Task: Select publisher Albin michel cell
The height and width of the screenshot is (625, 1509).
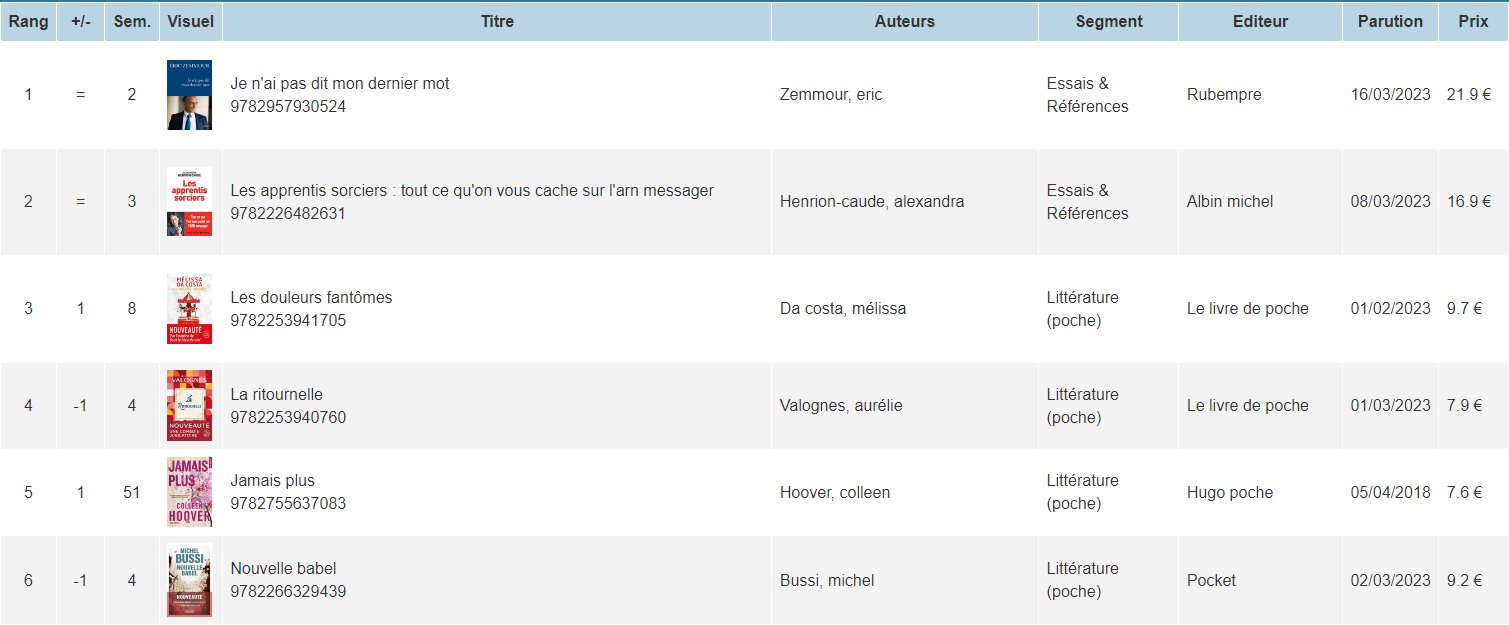Action: [x=1230, y=201]
